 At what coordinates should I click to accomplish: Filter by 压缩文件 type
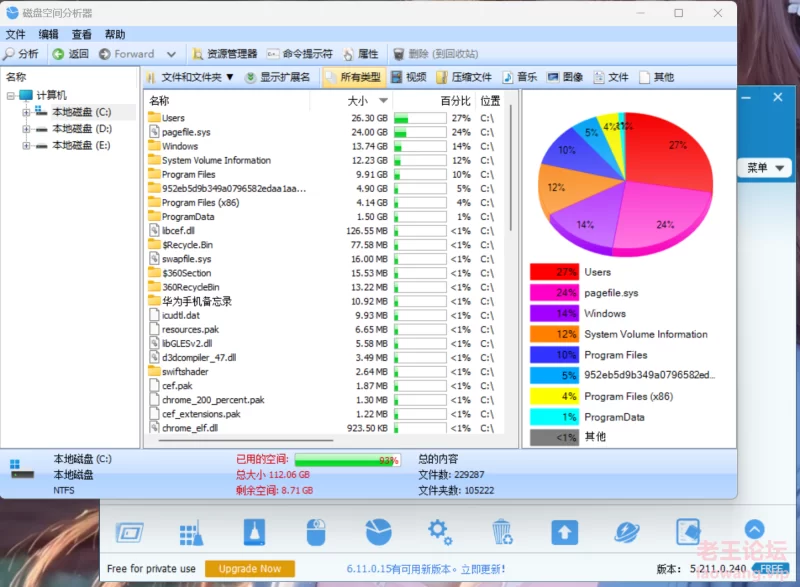464,77
